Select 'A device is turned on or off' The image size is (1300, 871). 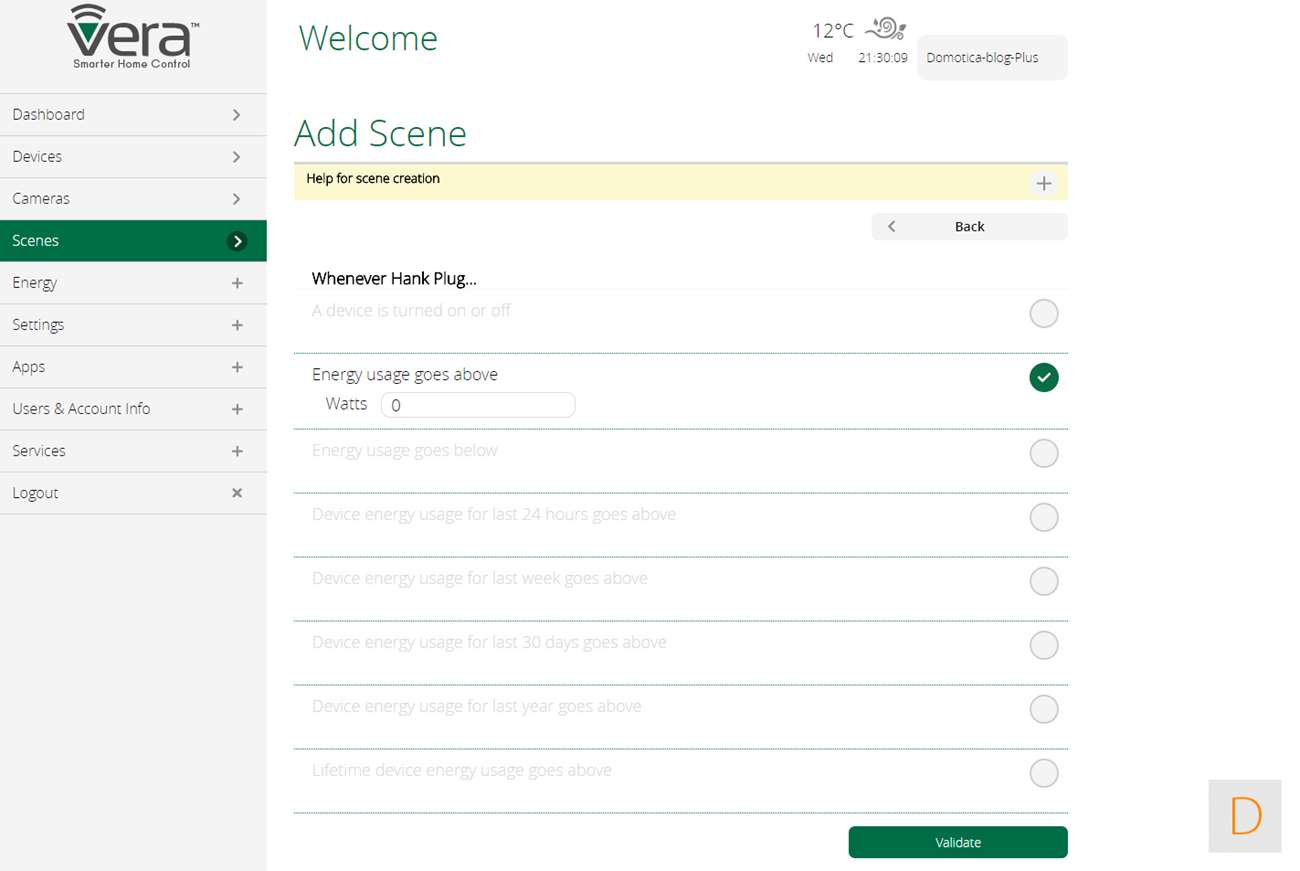pyautogui.click(x=1043, y=314)
